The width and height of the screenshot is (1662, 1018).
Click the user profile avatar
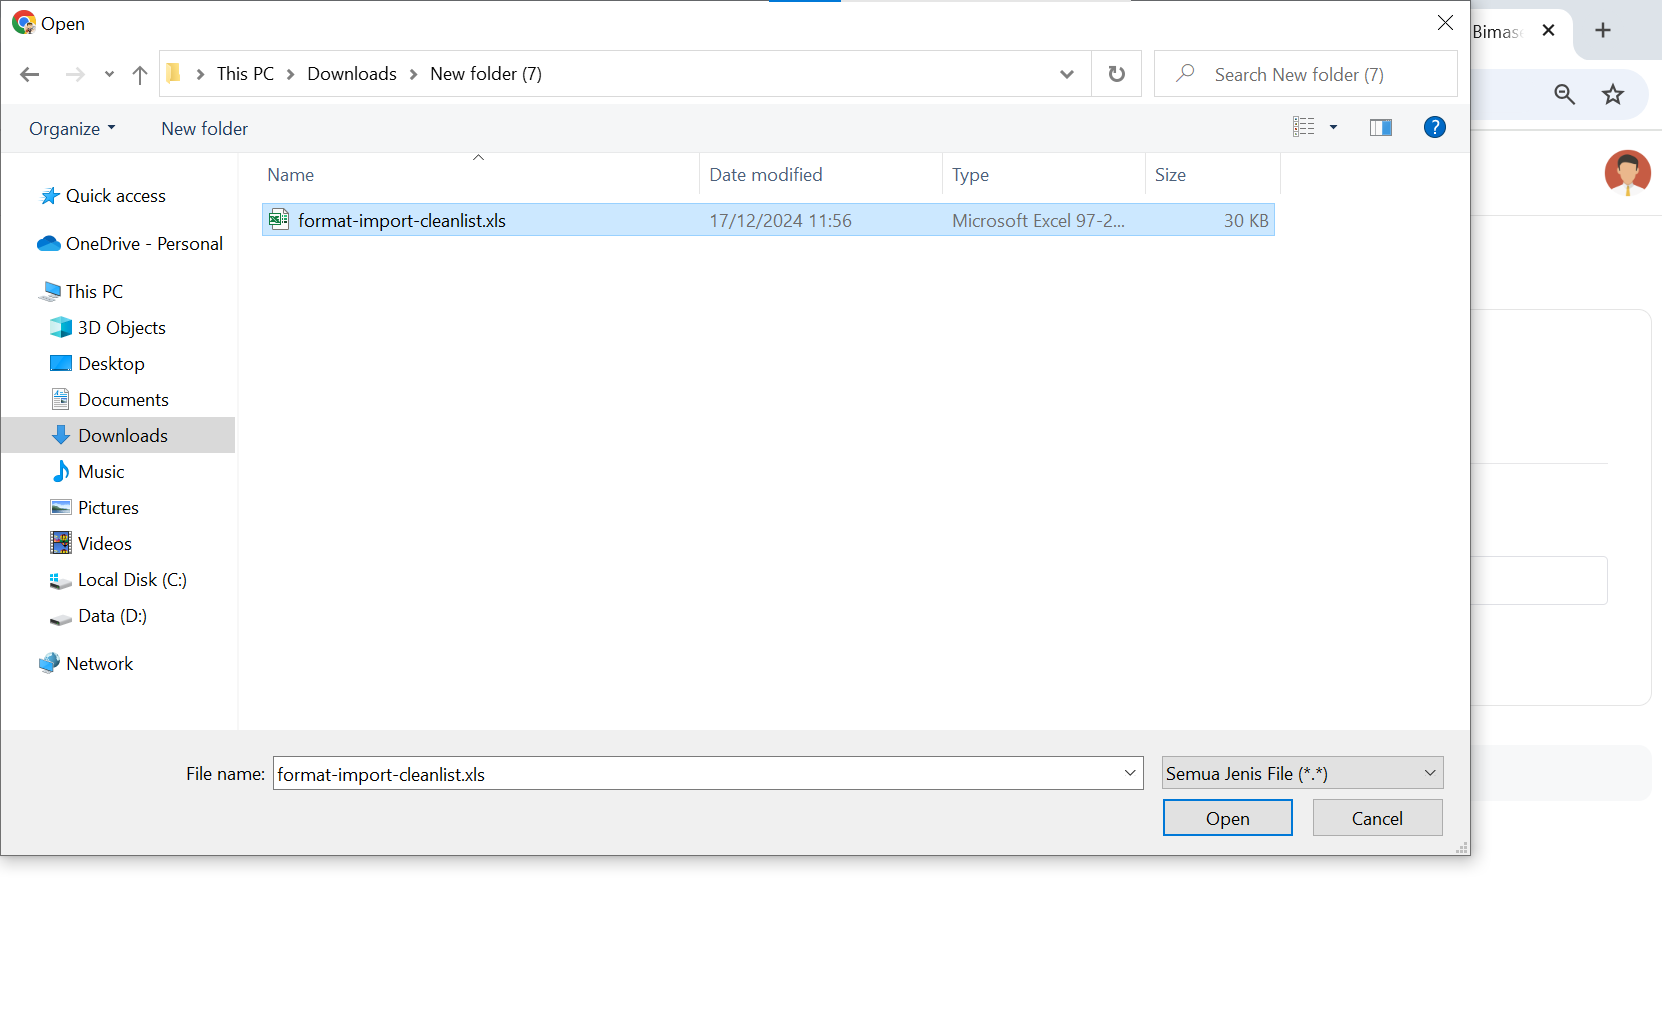tap(1627, 172)
